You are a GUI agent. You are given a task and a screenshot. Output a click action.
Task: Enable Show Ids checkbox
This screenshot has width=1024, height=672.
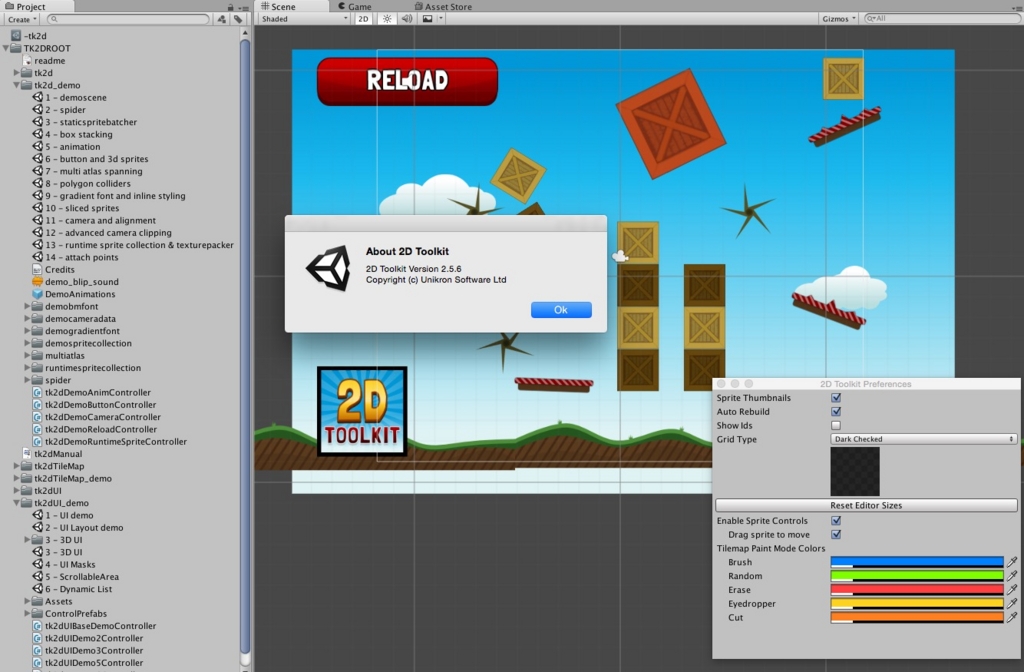tap(836, 425)
